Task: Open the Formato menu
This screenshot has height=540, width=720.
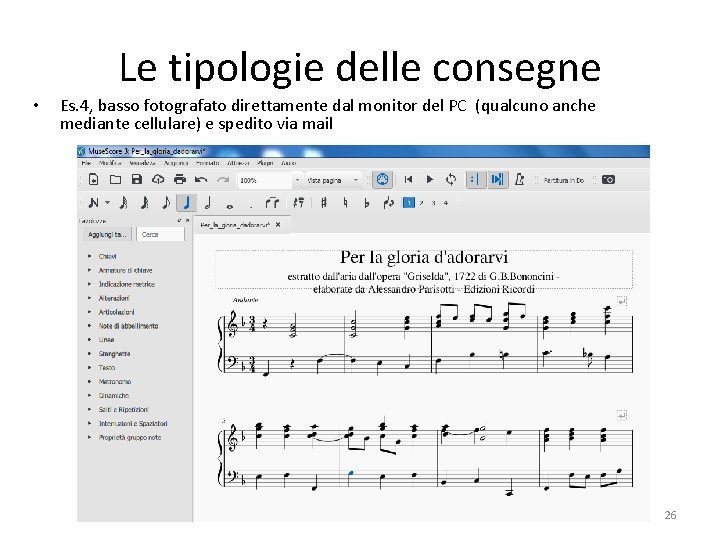Action: [x=208, y=163]
